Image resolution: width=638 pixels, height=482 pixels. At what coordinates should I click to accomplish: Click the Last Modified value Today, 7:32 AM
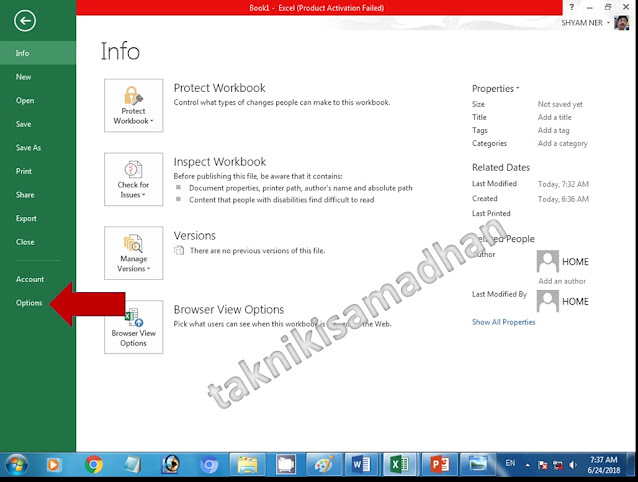click(563, 184)
